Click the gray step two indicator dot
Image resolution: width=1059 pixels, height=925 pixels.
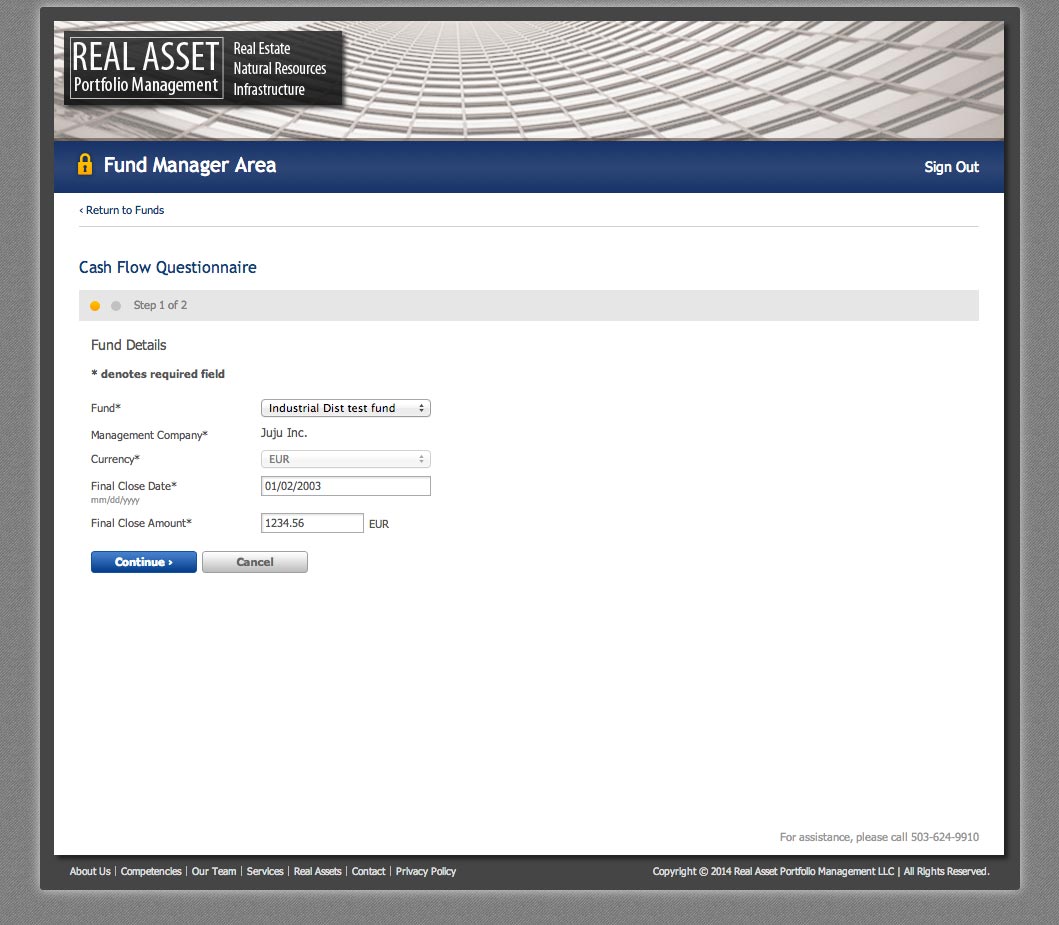(116, 306)
